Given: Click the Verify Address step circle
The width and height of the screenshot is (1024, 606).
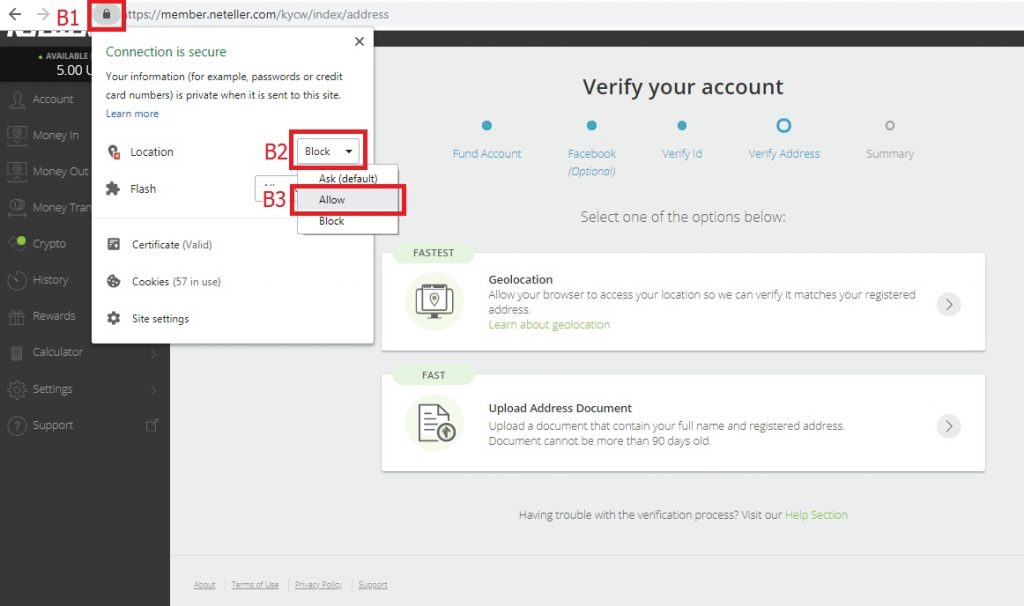Looking at the screenshot, I should pyautogui.click(x=784, y=126).
